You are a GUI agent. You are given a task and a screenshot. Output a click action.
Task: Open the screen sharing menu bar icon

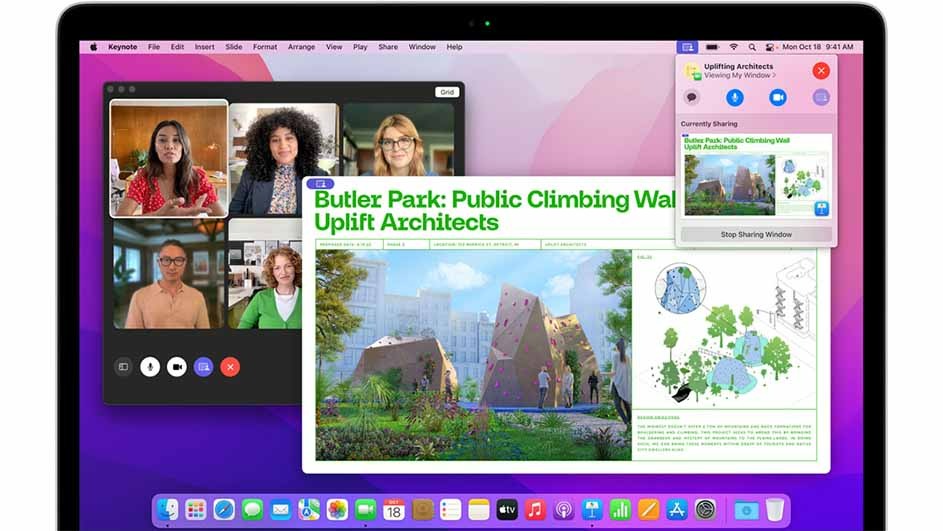tap(686, 47)
